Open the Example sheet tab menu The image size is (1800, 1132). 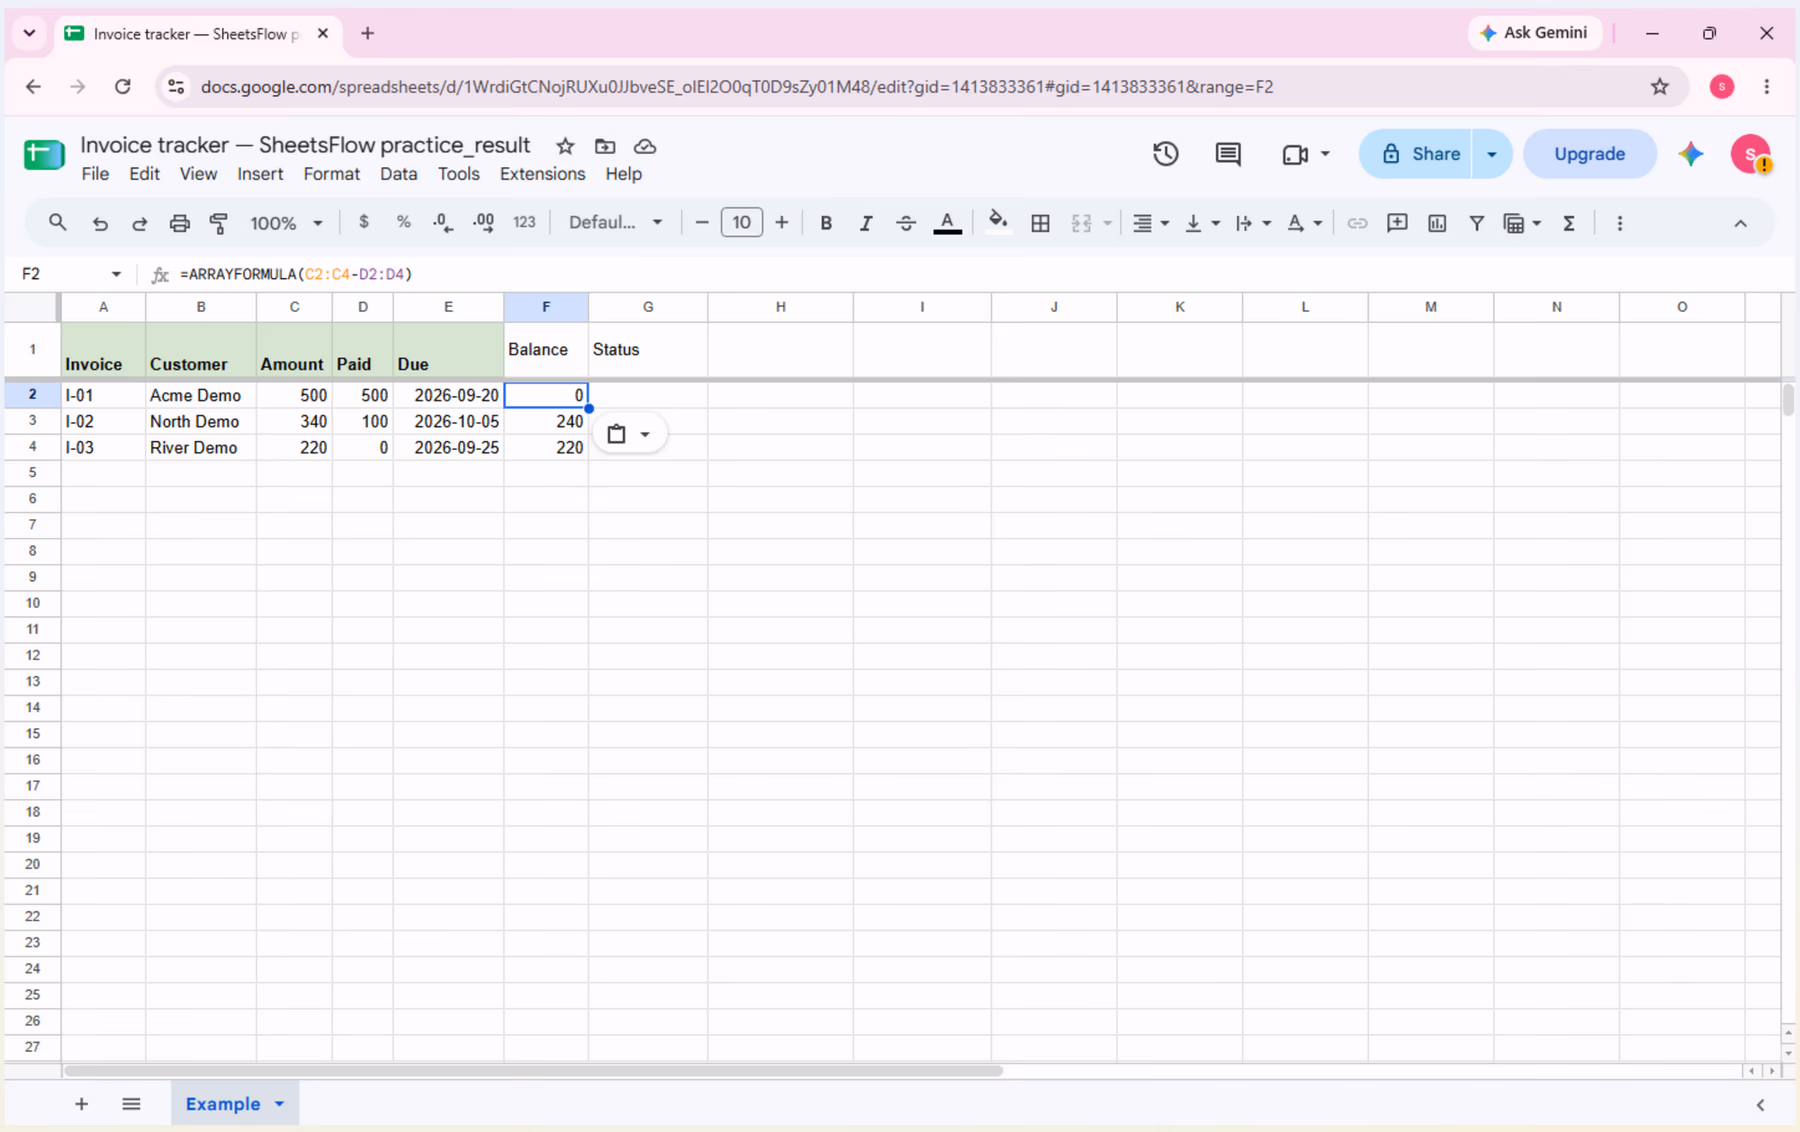279,1104
